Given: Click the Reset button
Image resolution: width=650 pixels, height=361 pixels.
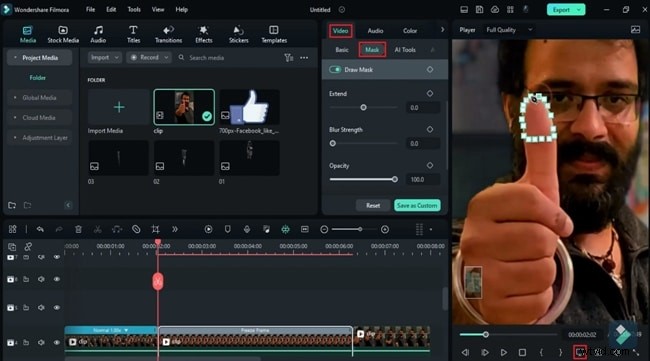Looking at the screenshot, I should click(x=373, y=205).
